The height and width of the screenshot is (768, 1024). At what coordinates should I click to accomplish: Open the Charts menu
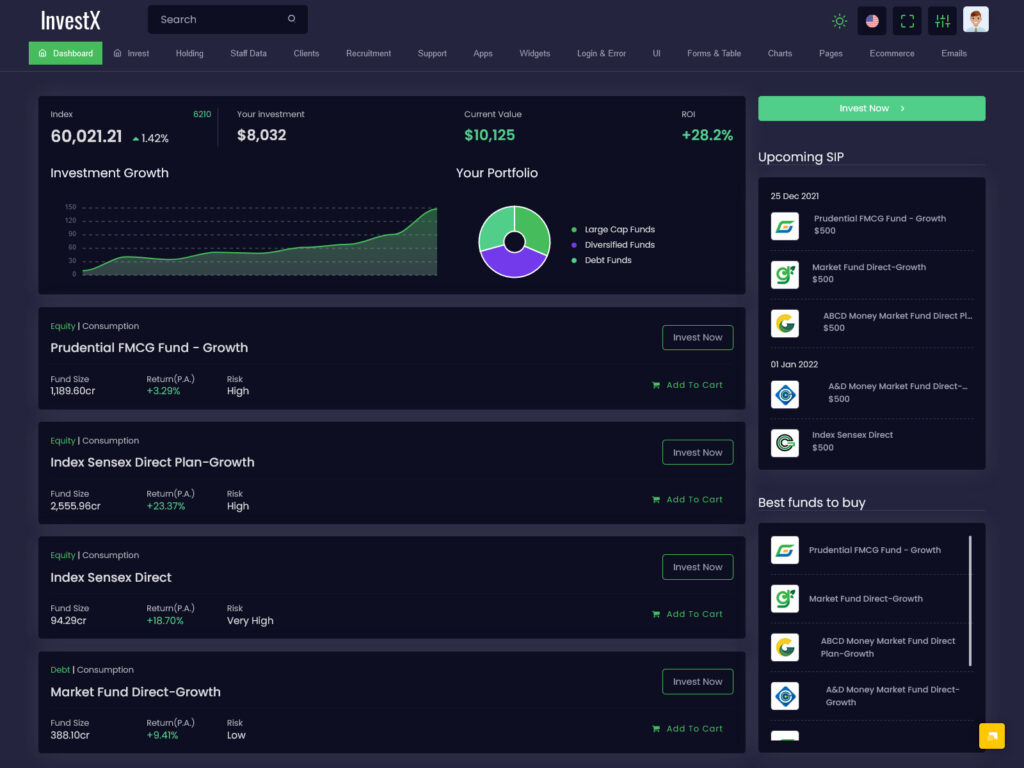tap(780, 54)
